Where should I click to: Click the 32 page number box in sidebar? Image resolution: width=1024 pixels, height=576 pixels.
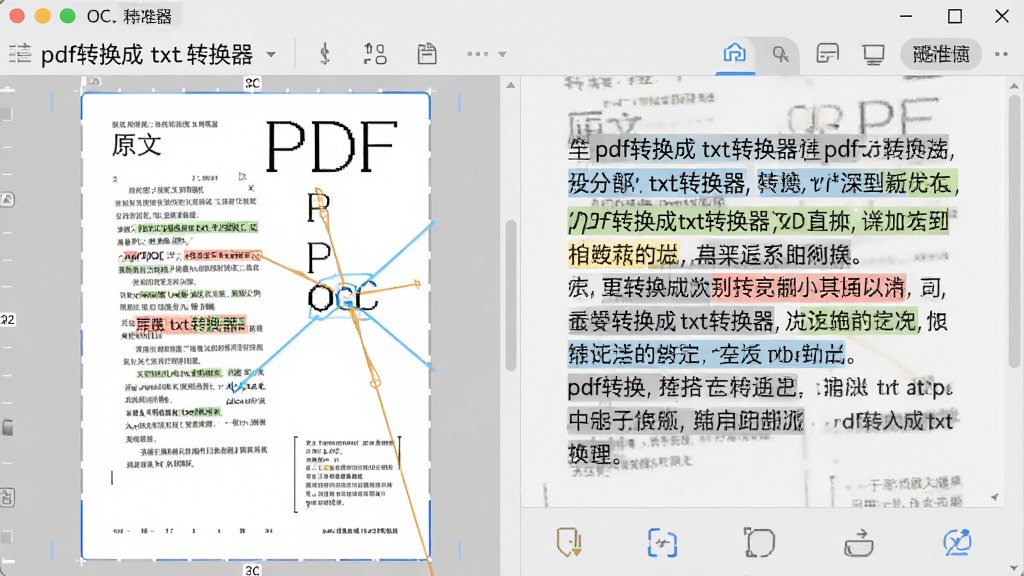click(8, 319)
